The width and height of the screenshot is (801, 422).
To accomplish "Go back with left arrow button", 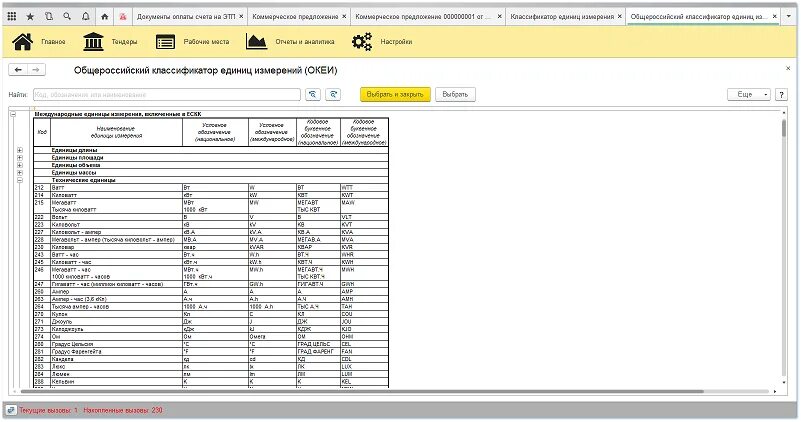I will click(18, 69).
